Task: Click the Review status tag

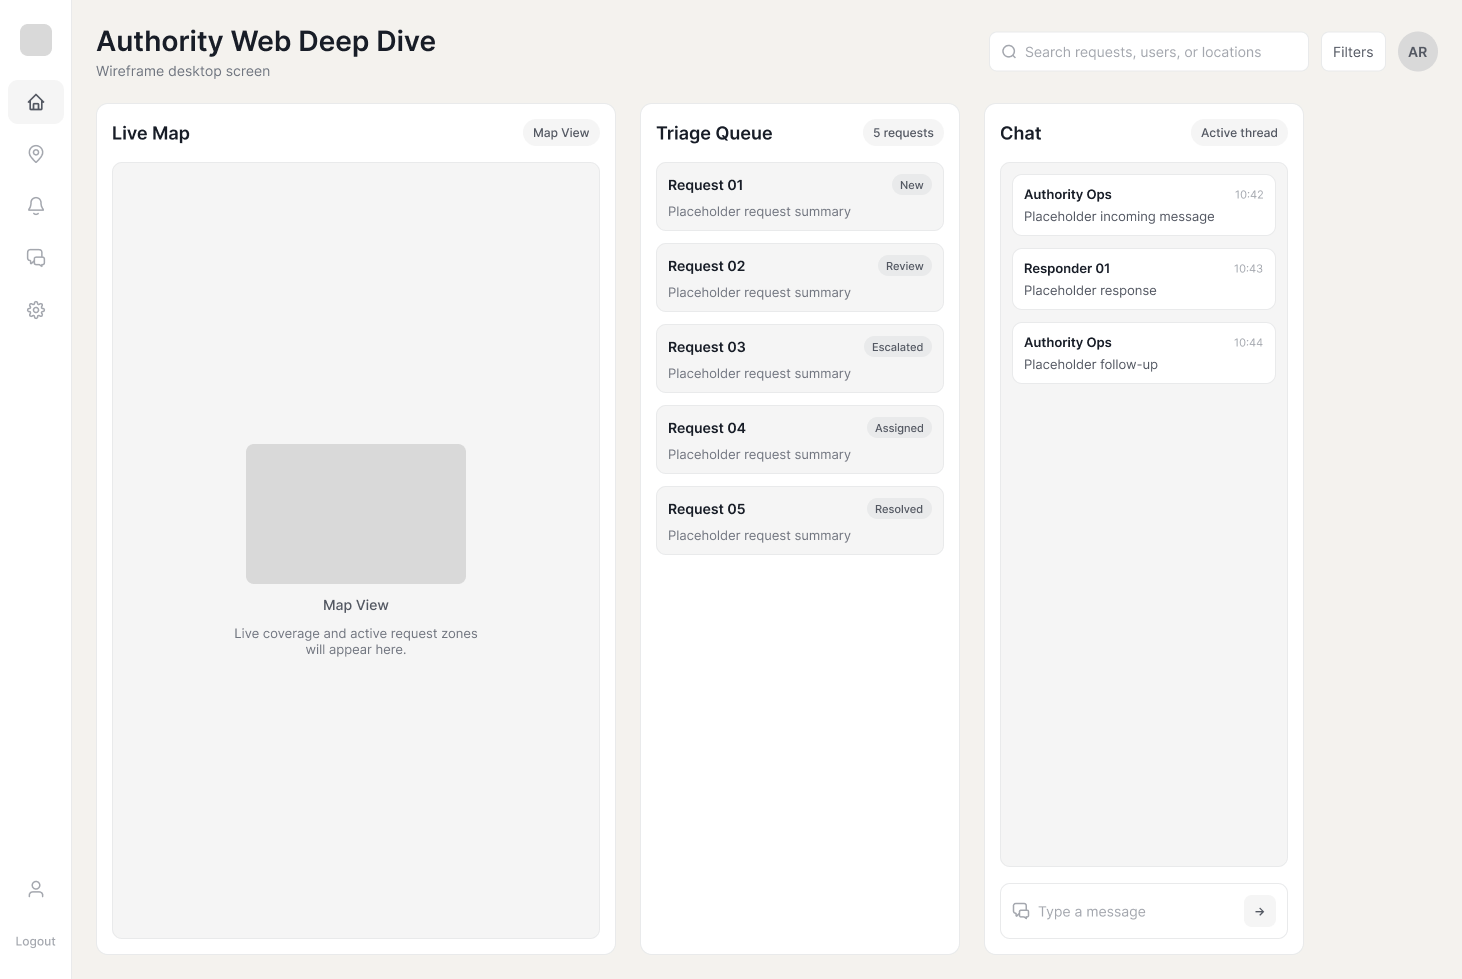Action: (904, 266)
